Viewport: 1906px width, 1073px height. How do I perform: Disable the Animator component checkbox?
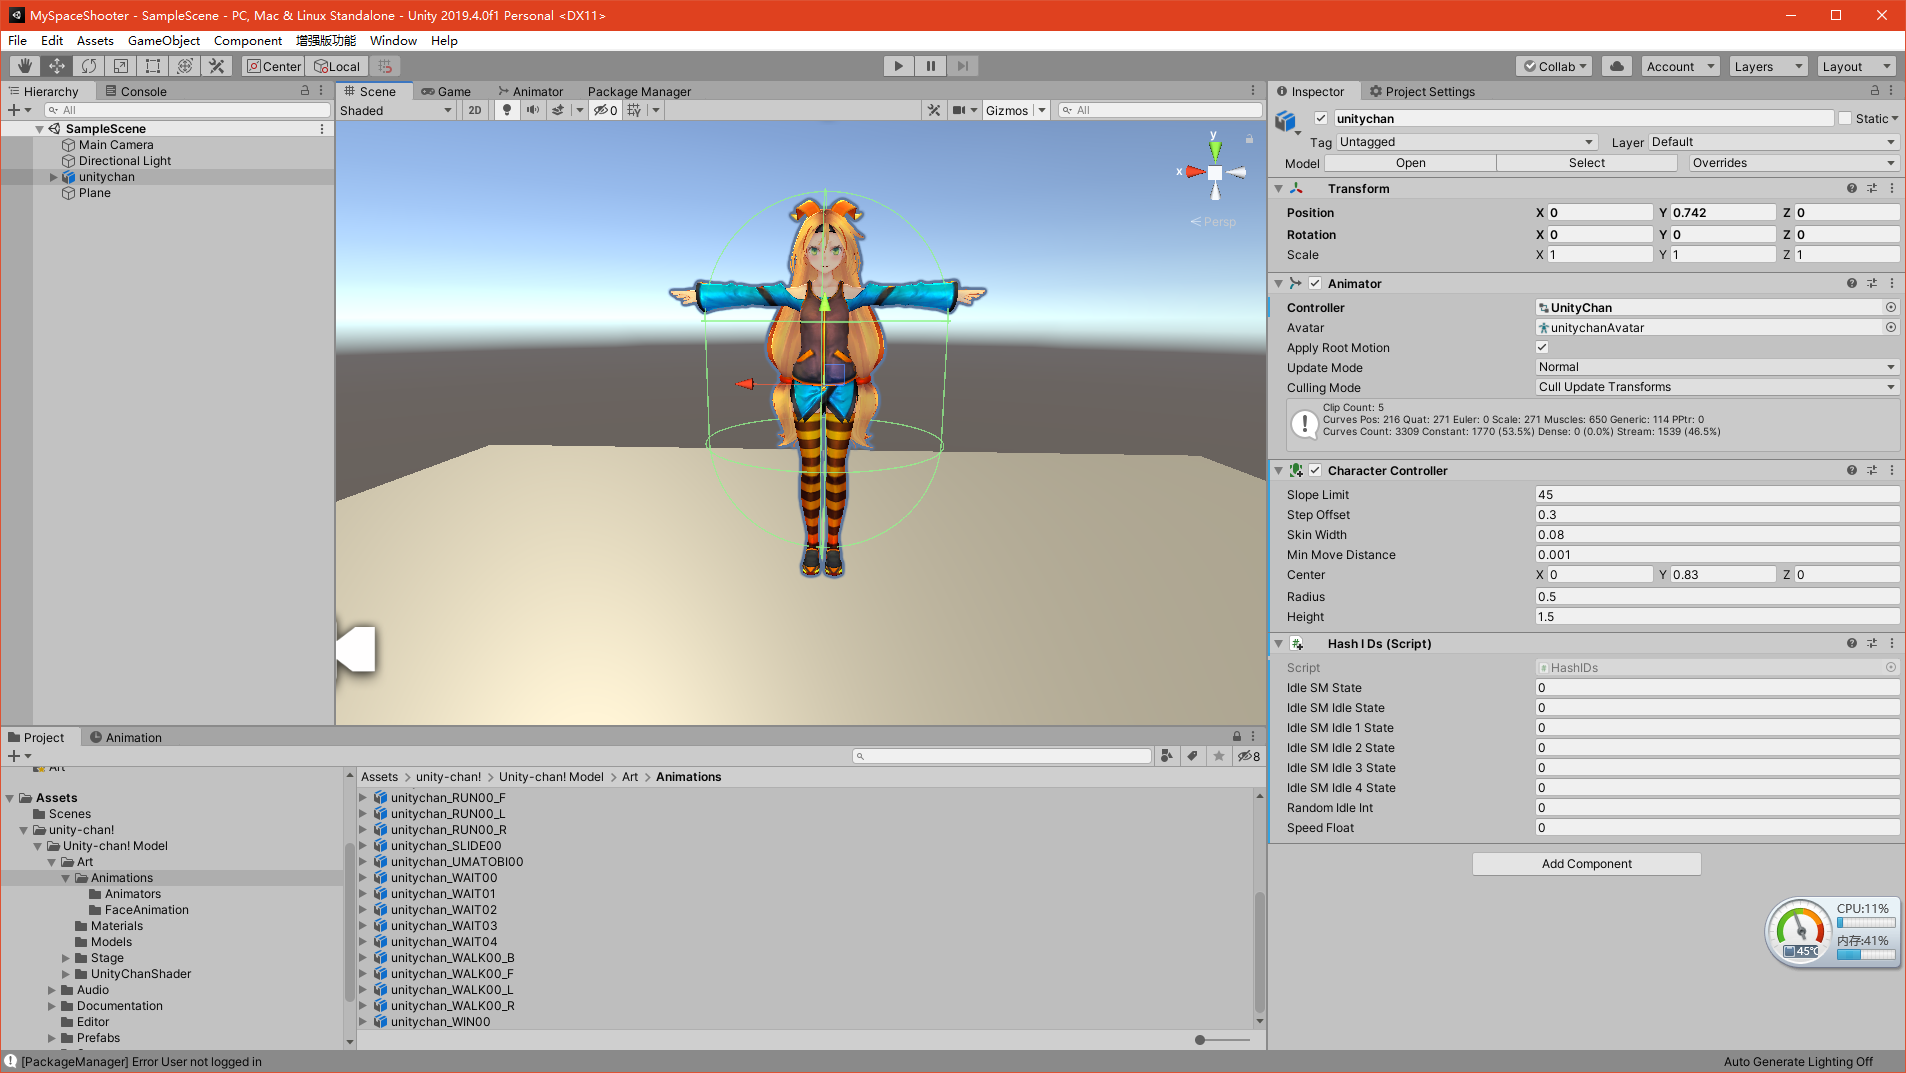click(1315, 283)
